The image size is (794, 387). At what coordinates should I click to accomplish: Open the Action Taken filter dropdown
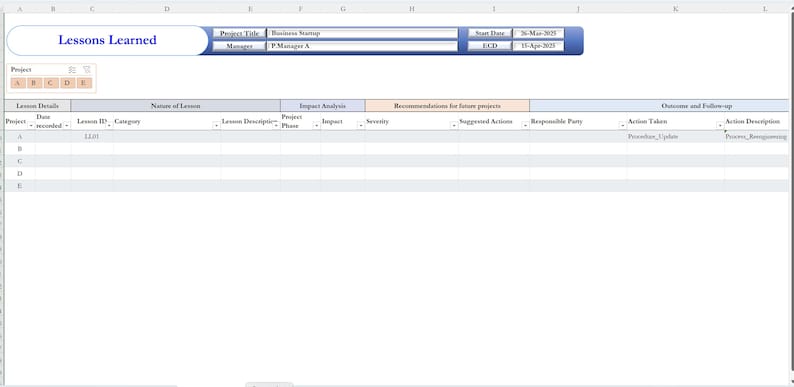720,126
